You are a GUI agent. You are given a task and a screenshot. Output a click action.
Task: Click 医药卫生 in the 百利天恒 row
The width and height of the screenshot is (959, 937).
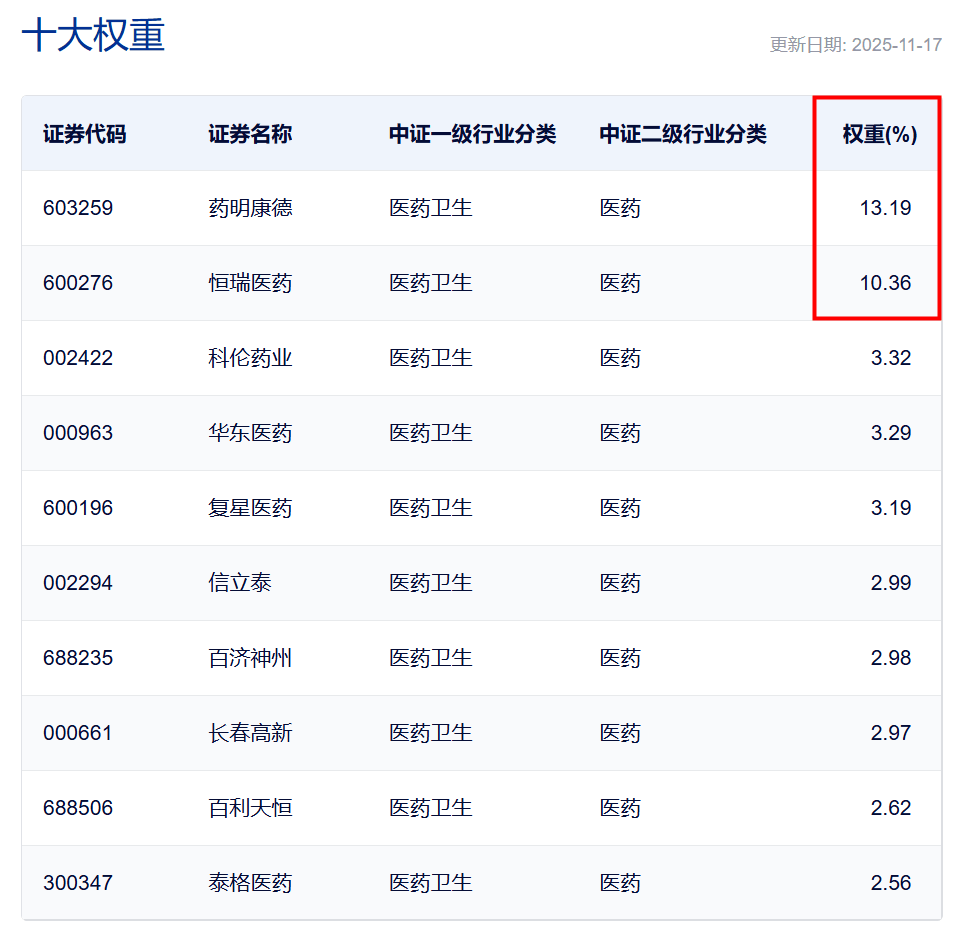point(431,808)
